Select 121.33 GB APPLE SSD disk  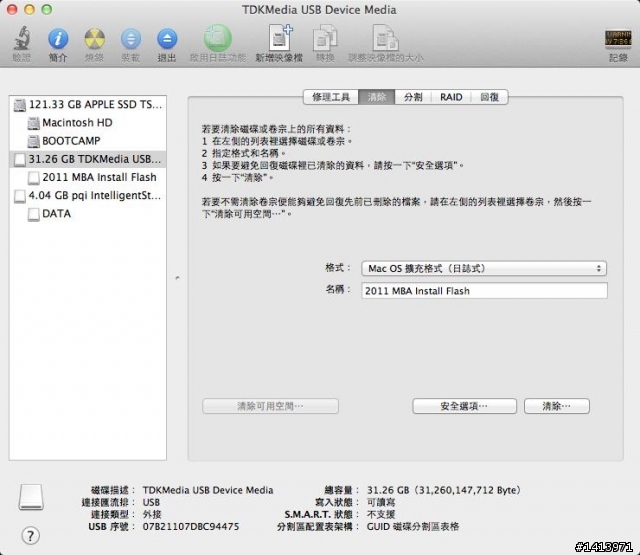88,104
